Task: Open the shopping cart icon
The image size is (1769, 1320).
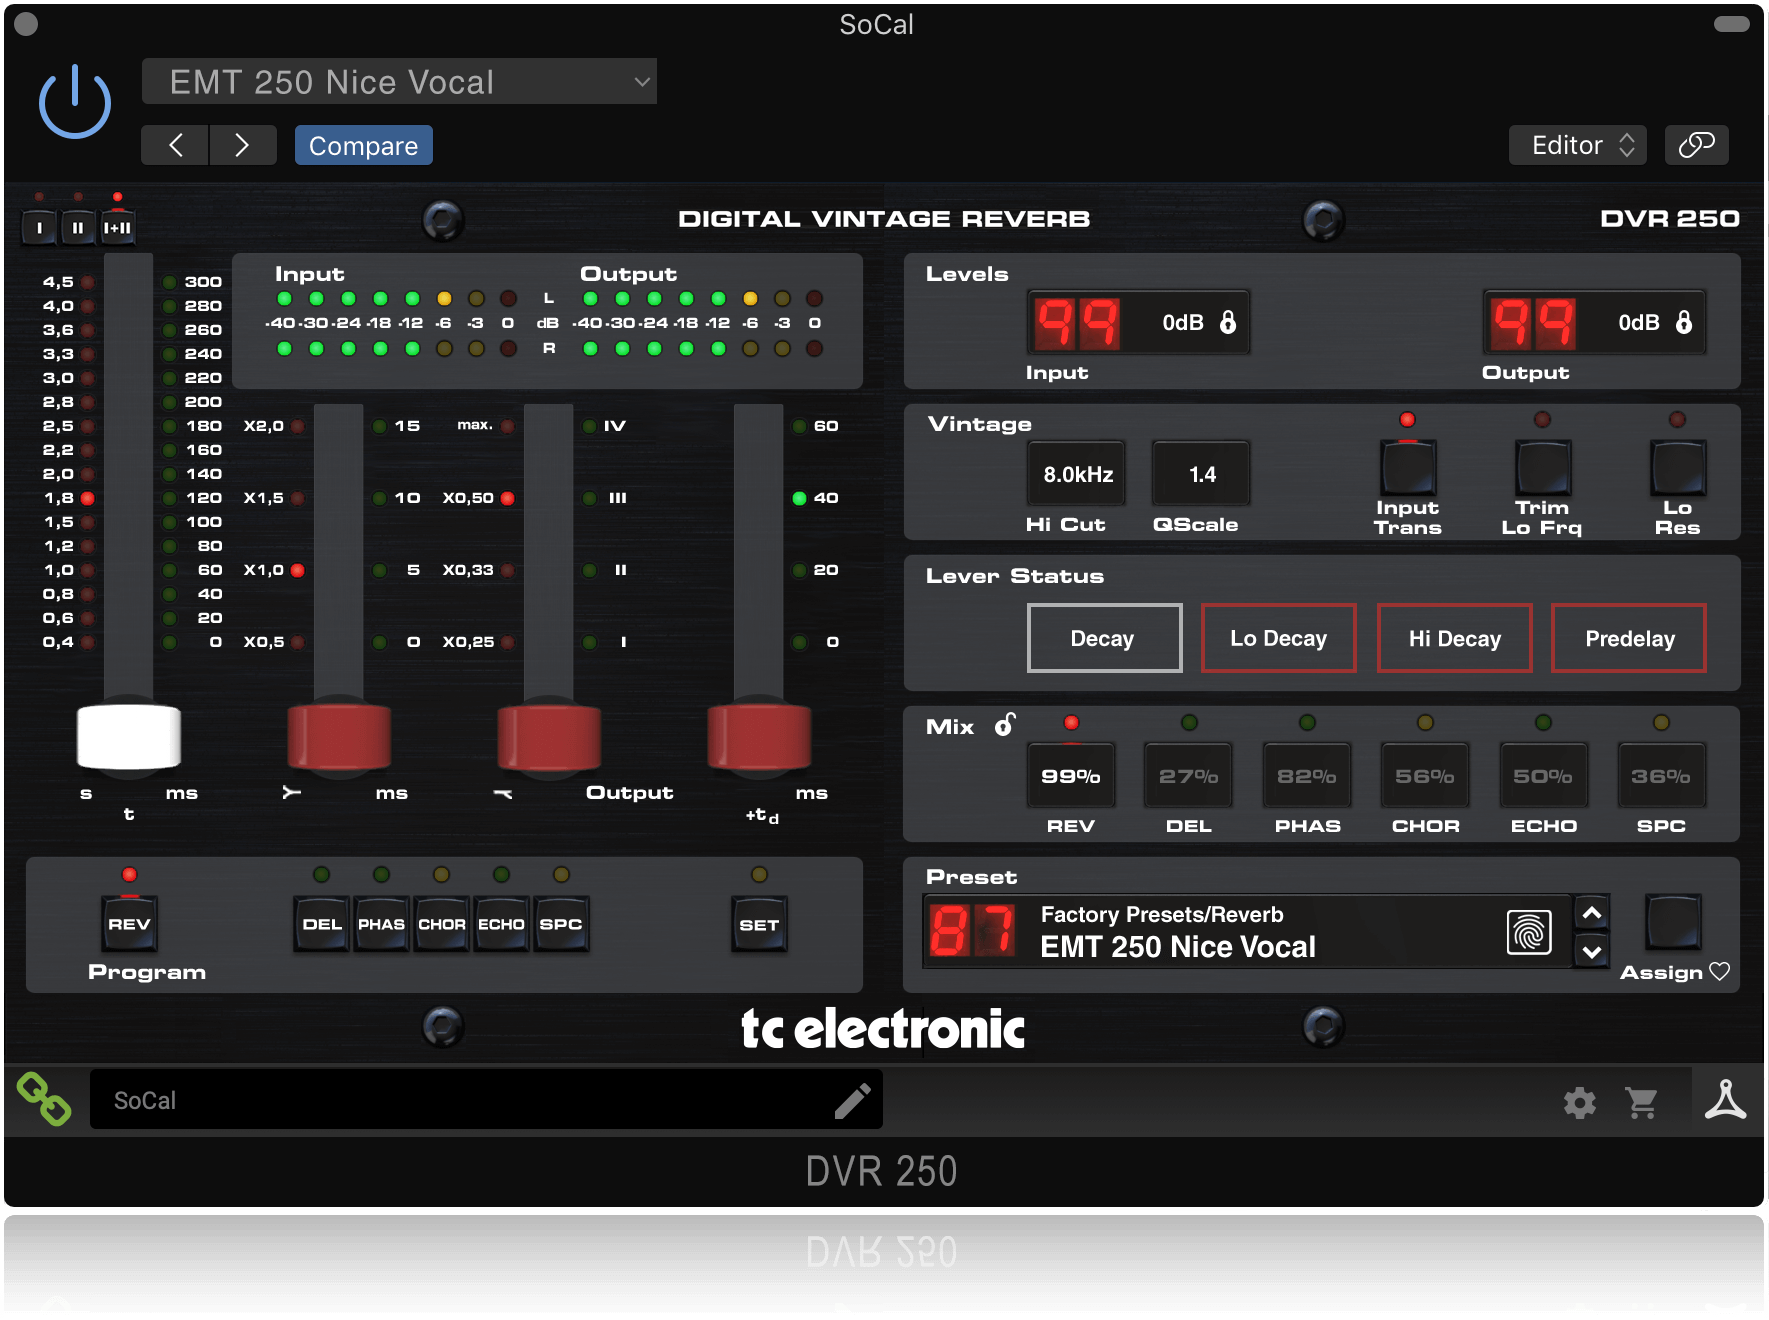Action: [1643, 1103]
